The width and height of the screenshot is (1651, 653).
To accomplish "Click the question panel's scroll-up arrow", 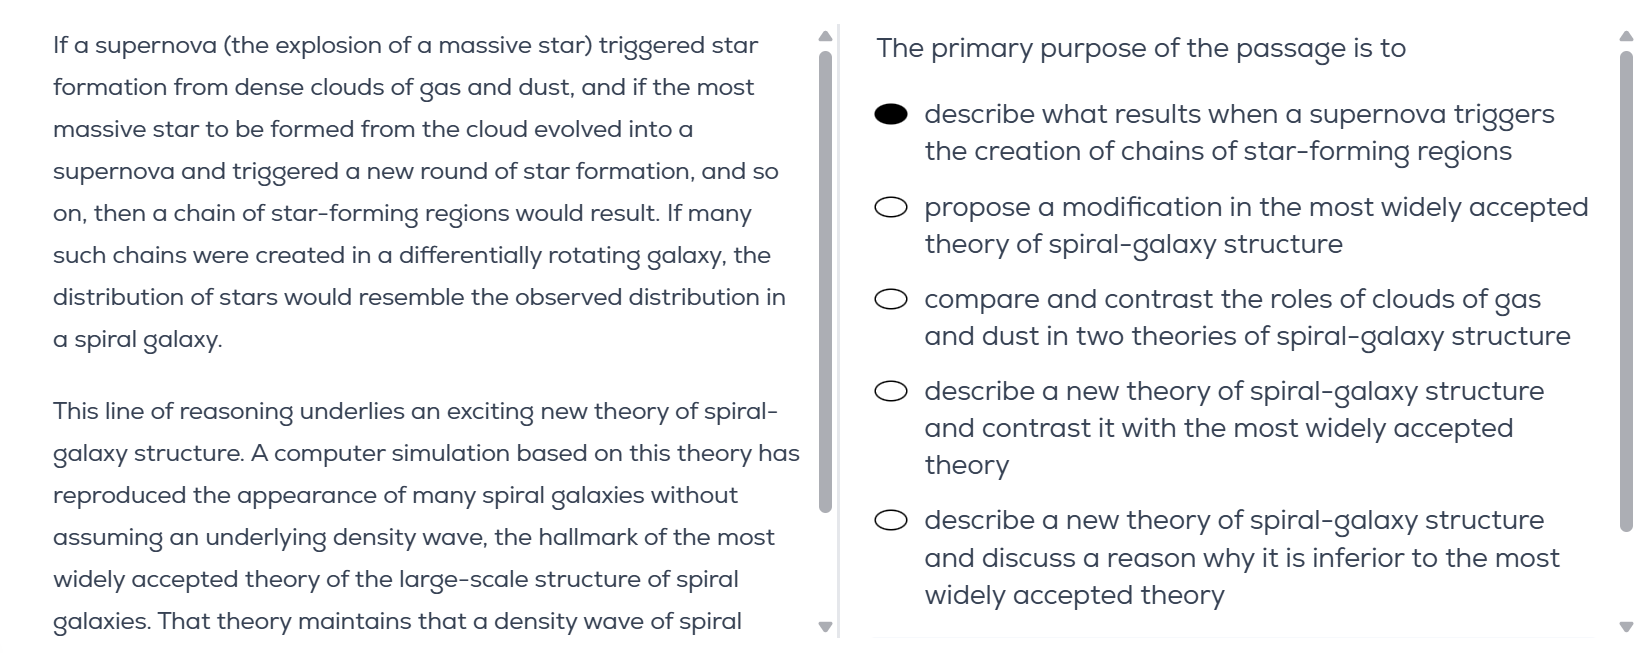I will 1626,37.
